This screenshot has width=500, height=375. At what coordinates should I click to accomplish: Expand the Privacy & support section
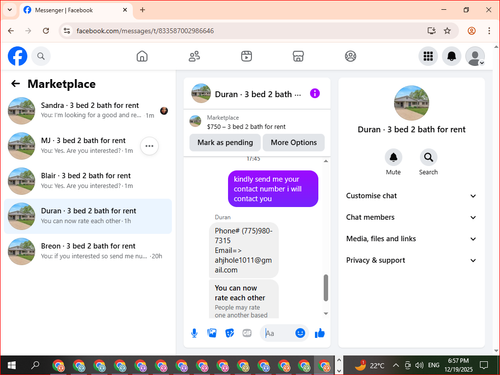coord(411,260)
